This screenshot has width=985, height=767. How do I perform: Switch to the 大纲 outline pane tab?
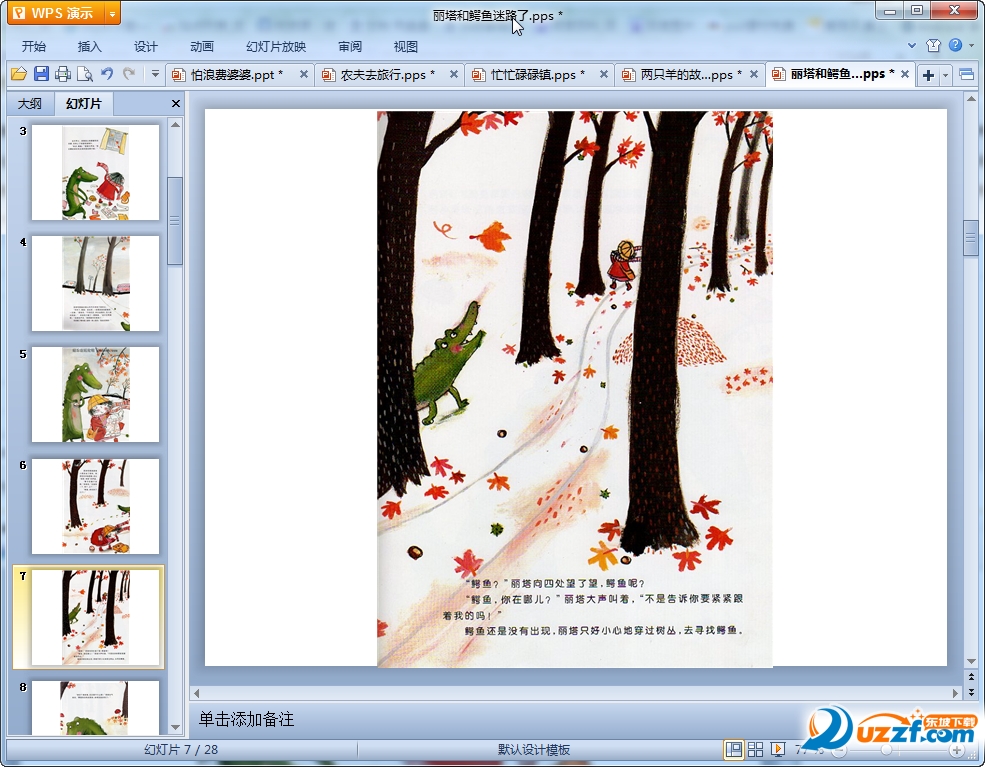30,104
